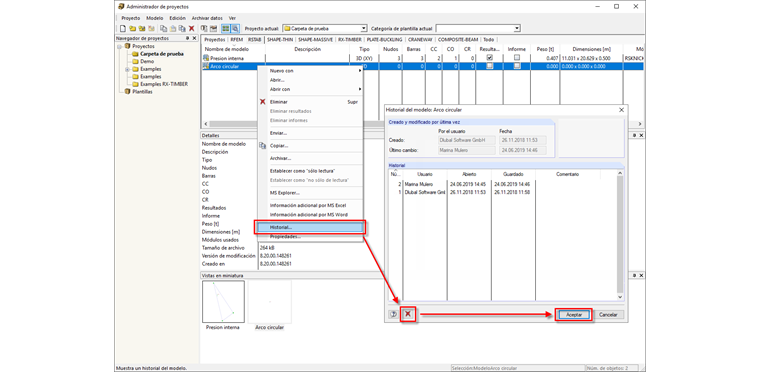Click scroll-down arrow in Historial list
Image resolution: width=760 pixels, height=372 pixels.
[x=620, y=297]
